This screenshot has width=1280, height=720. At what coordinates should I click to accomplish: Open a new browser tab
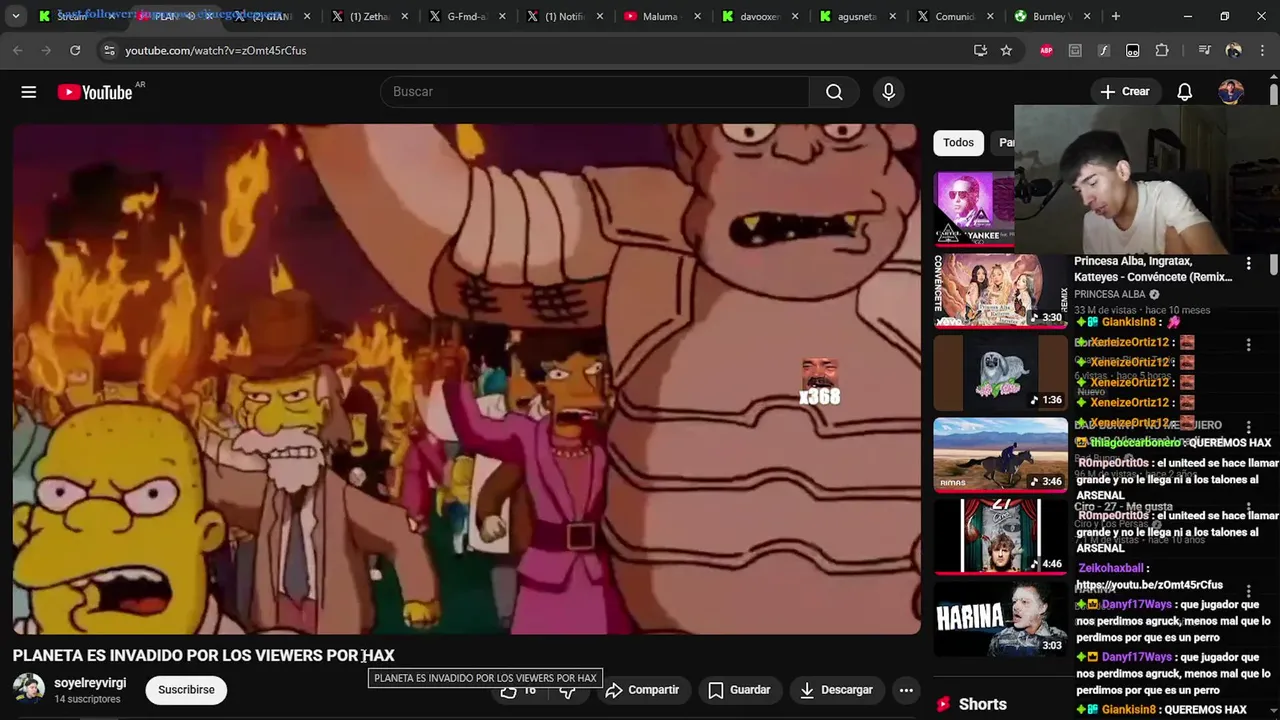1115,16
